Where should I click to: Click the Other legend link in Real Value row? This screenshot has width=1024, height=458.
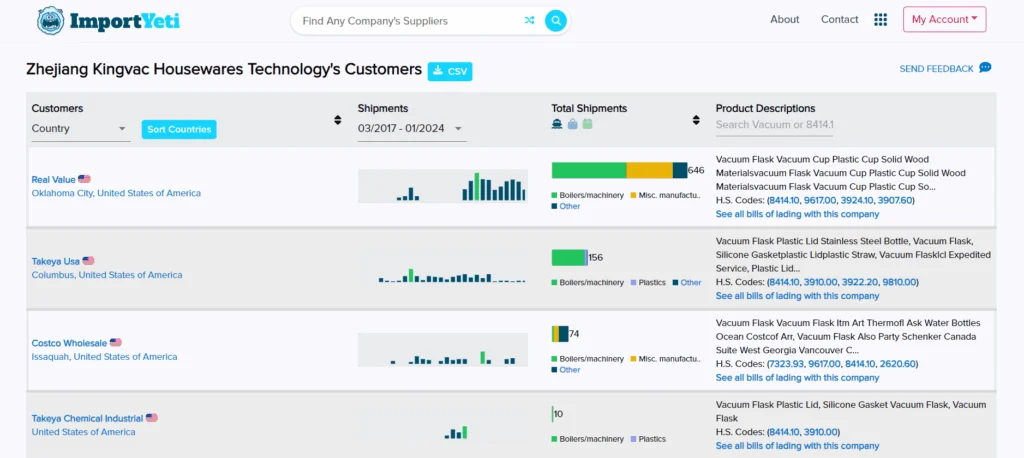[569, 206]
